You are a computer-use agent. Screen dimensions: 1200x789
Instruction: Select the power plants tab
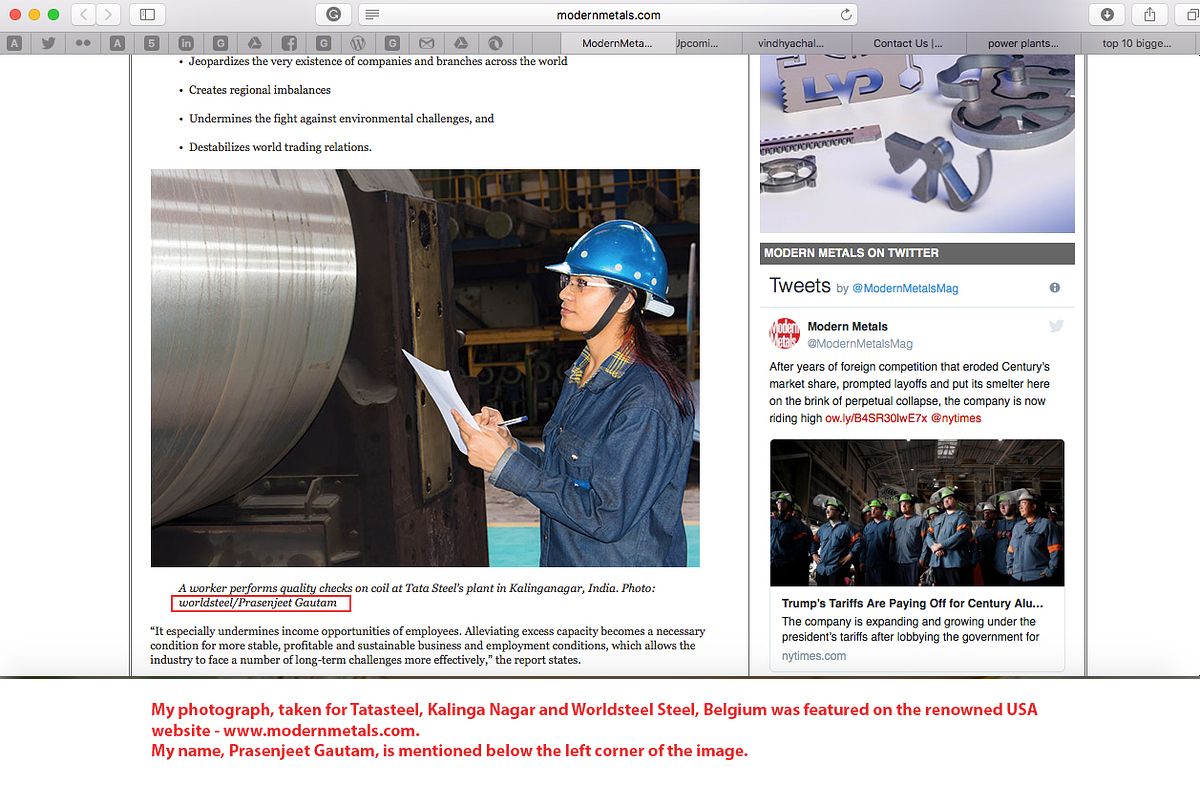click(1022, 43)
